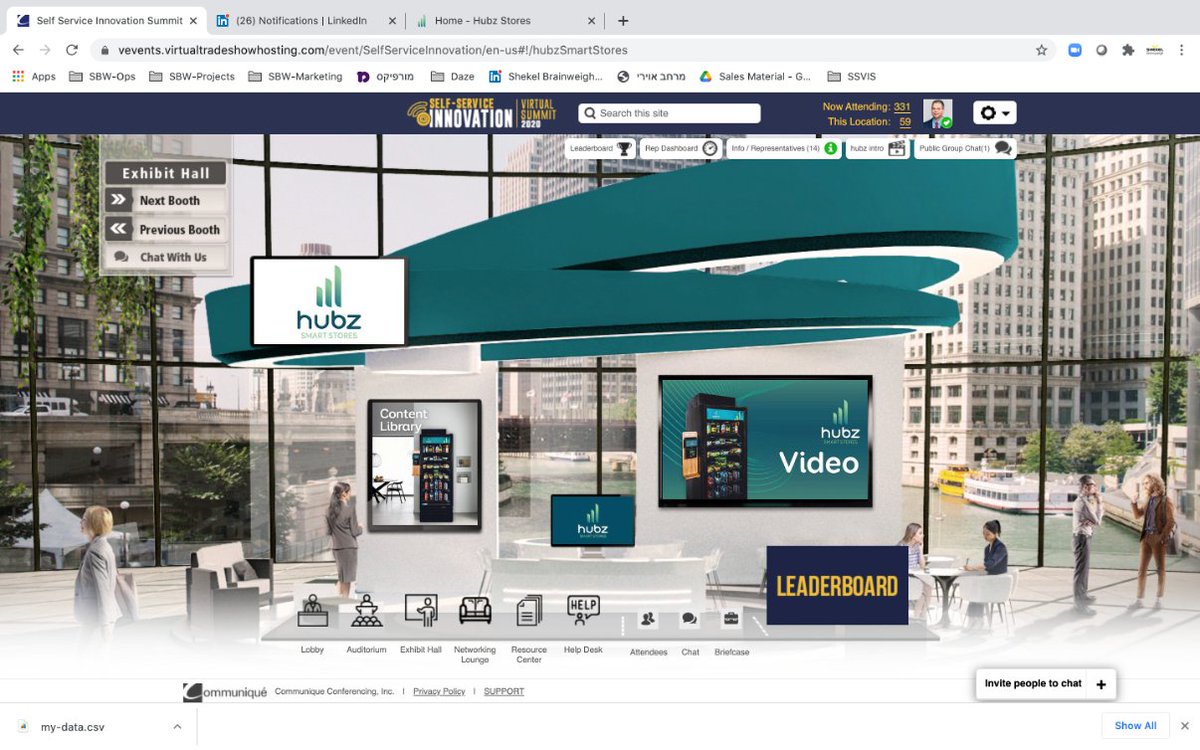The width and height of the screenshot is (1200, 750).
Task: Open the Extensions puzzle icon
Action: (1128, 49)
